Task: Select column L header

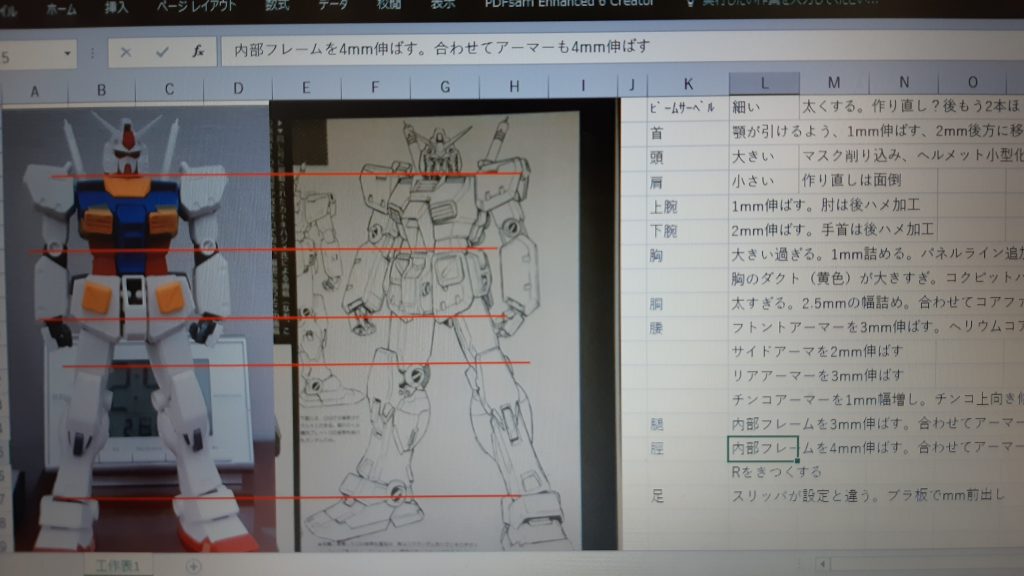Action: tap(764, 83)
